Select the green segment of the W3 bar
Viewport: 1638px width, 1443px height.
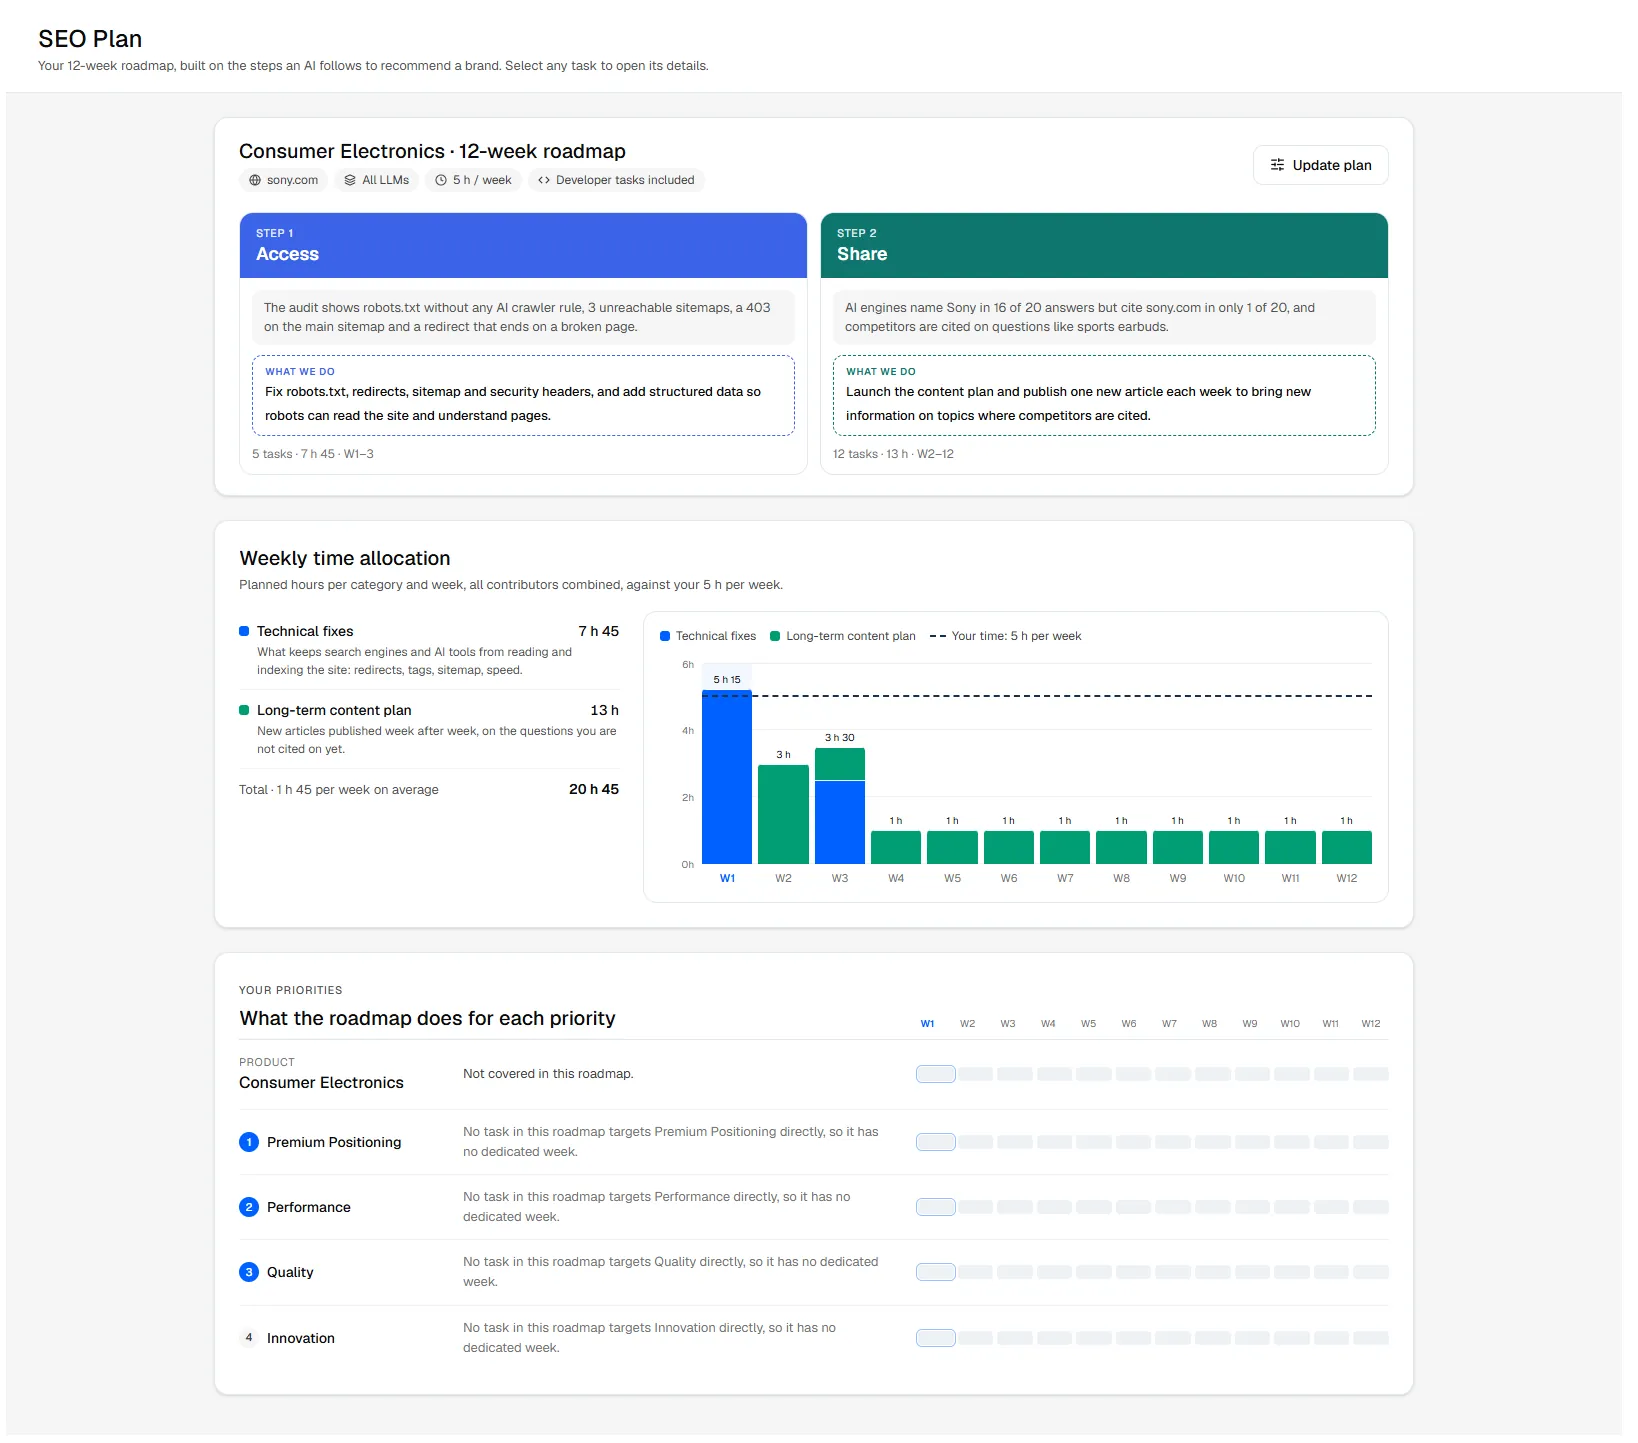pos(840,764)
